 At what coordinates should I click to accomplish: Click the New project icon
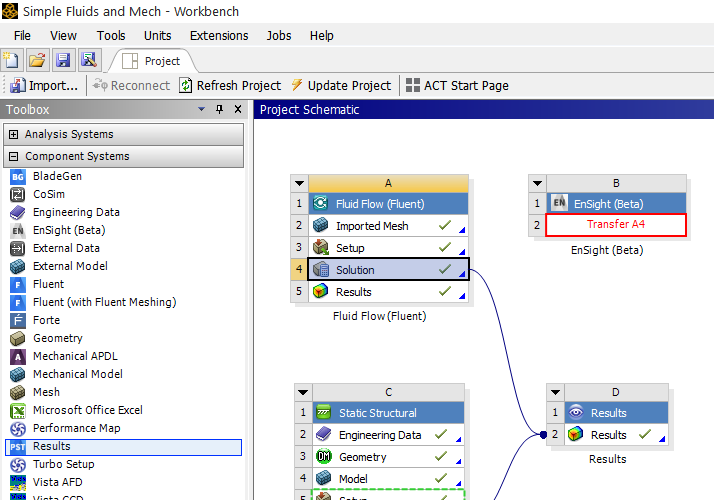pos(11,60)
